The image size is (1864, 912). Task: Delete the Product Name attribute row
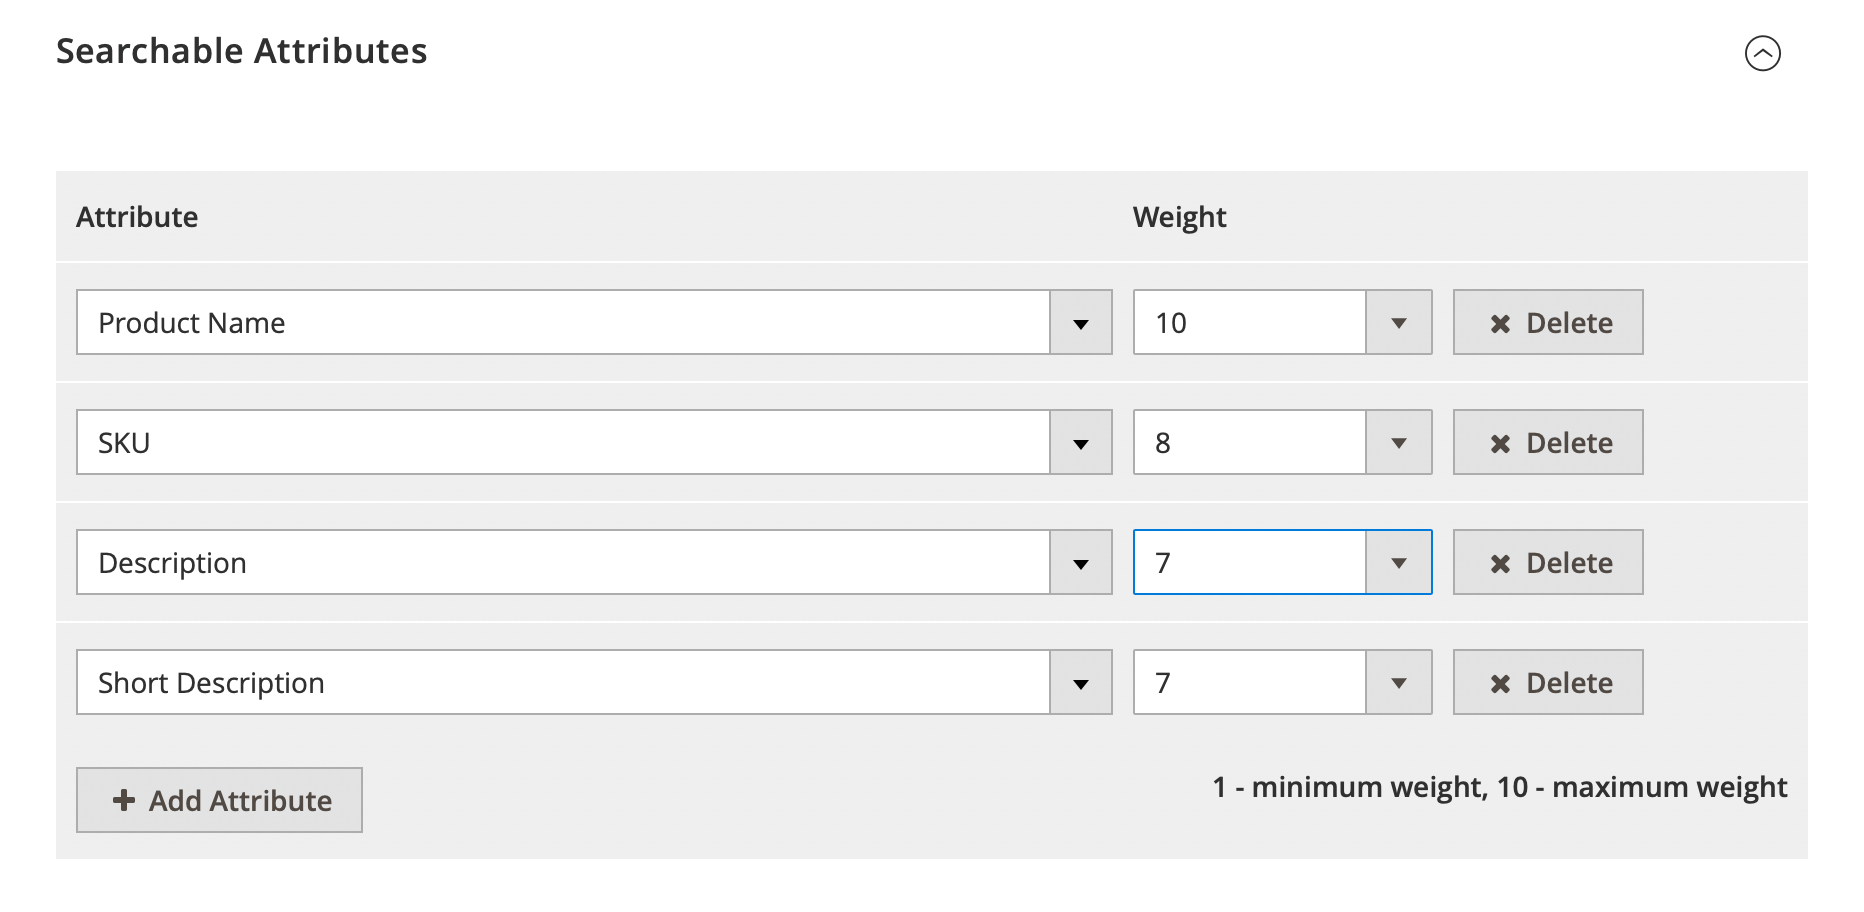(x=1568, y=323)
